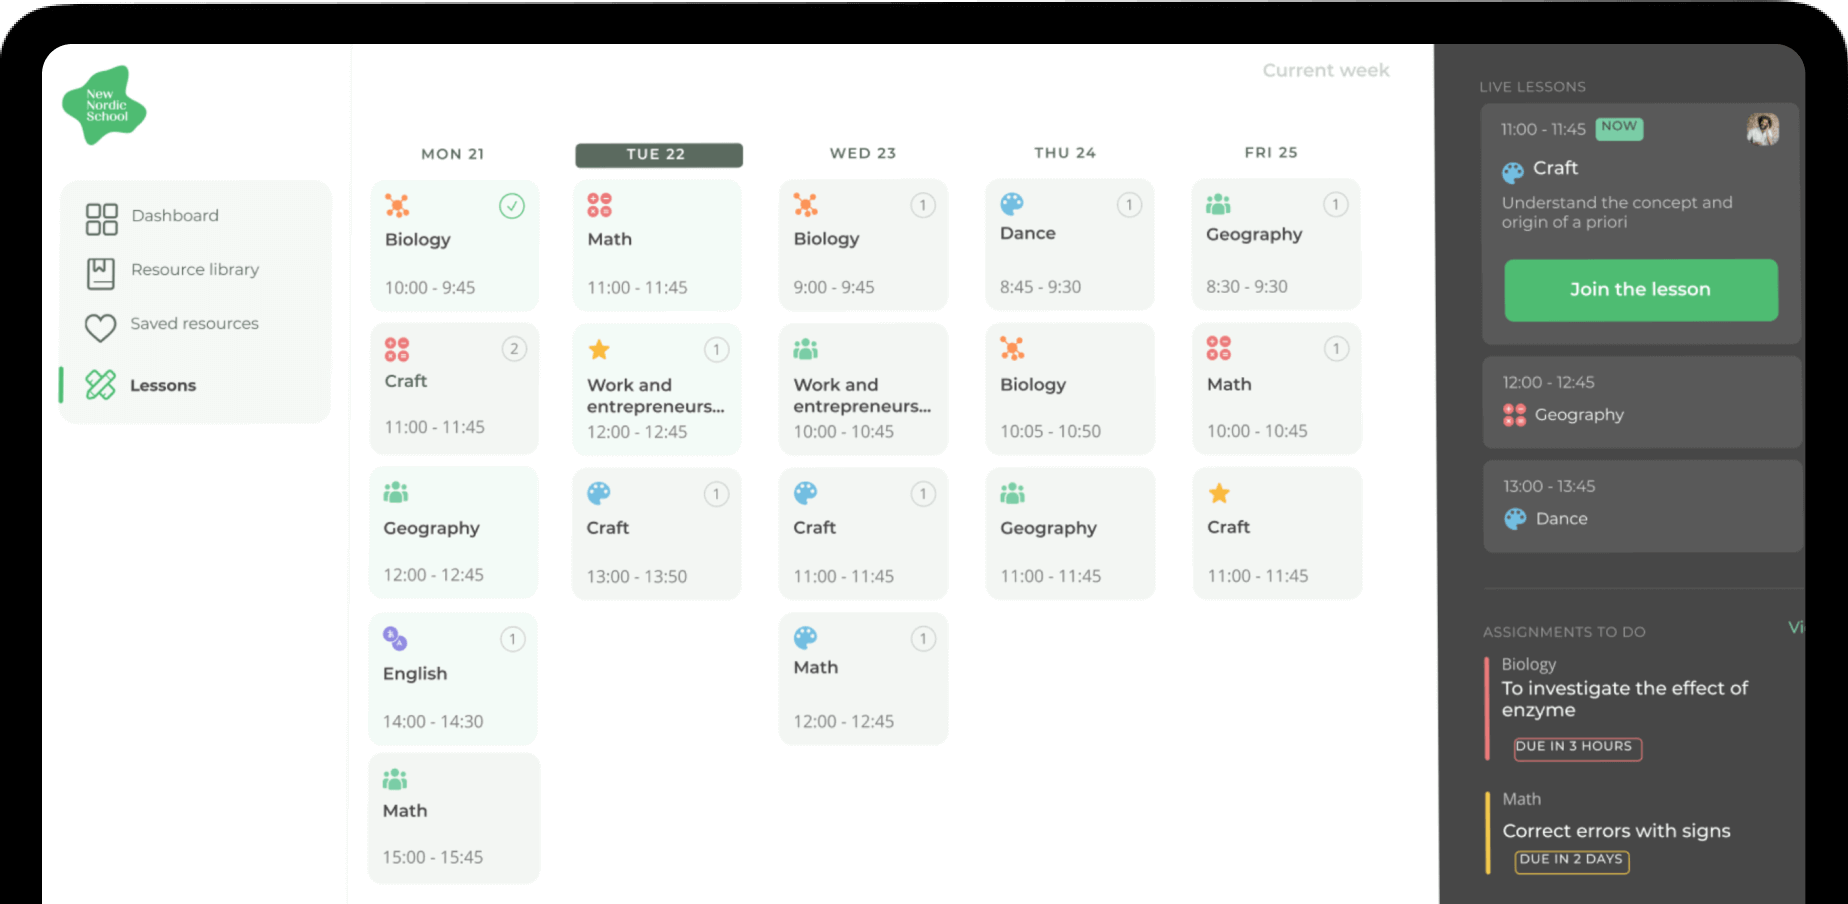Click the DUE IN 2 DAYS tag
Screen dimensions: 1848x904
(x=1571, y=860)
